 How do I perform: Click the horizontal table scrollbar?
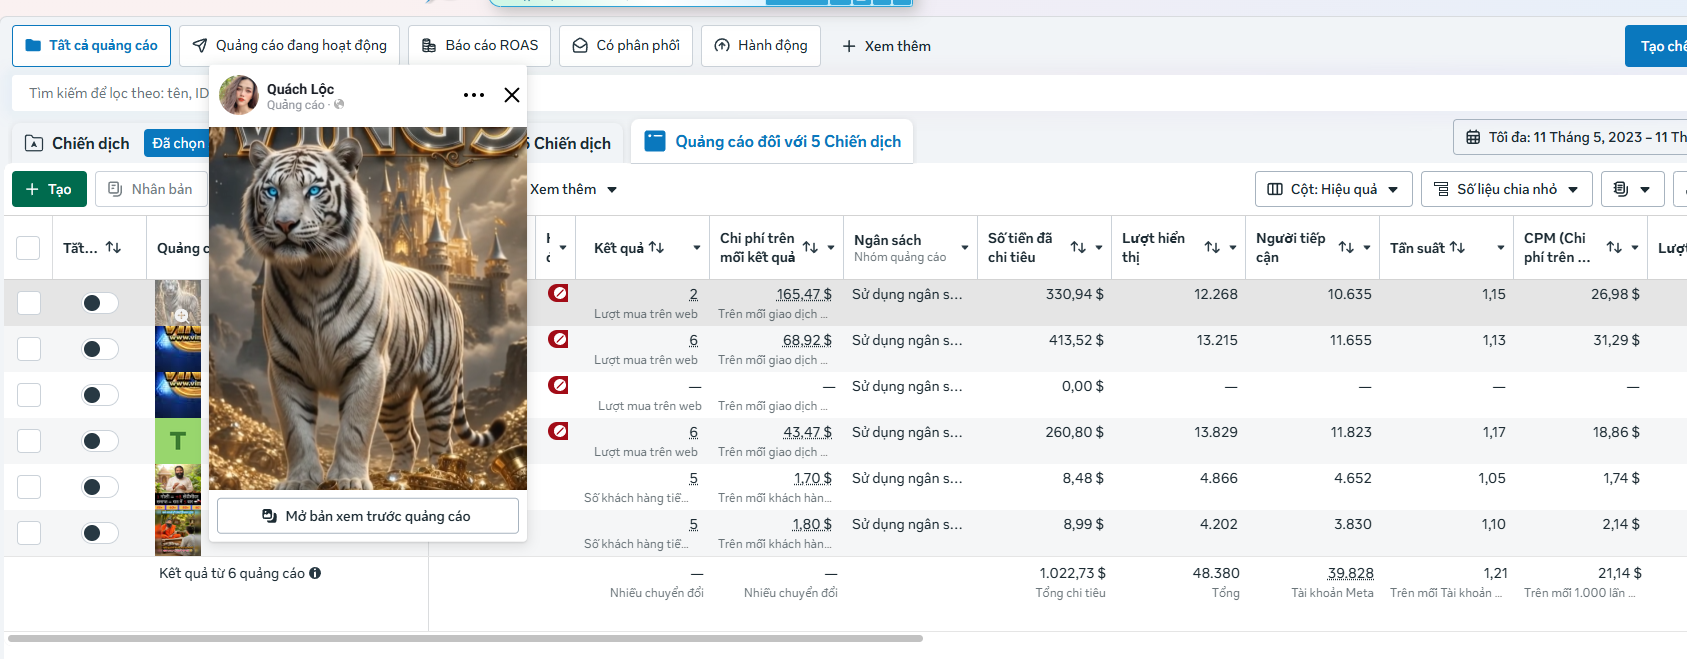(x=465, y=638)
